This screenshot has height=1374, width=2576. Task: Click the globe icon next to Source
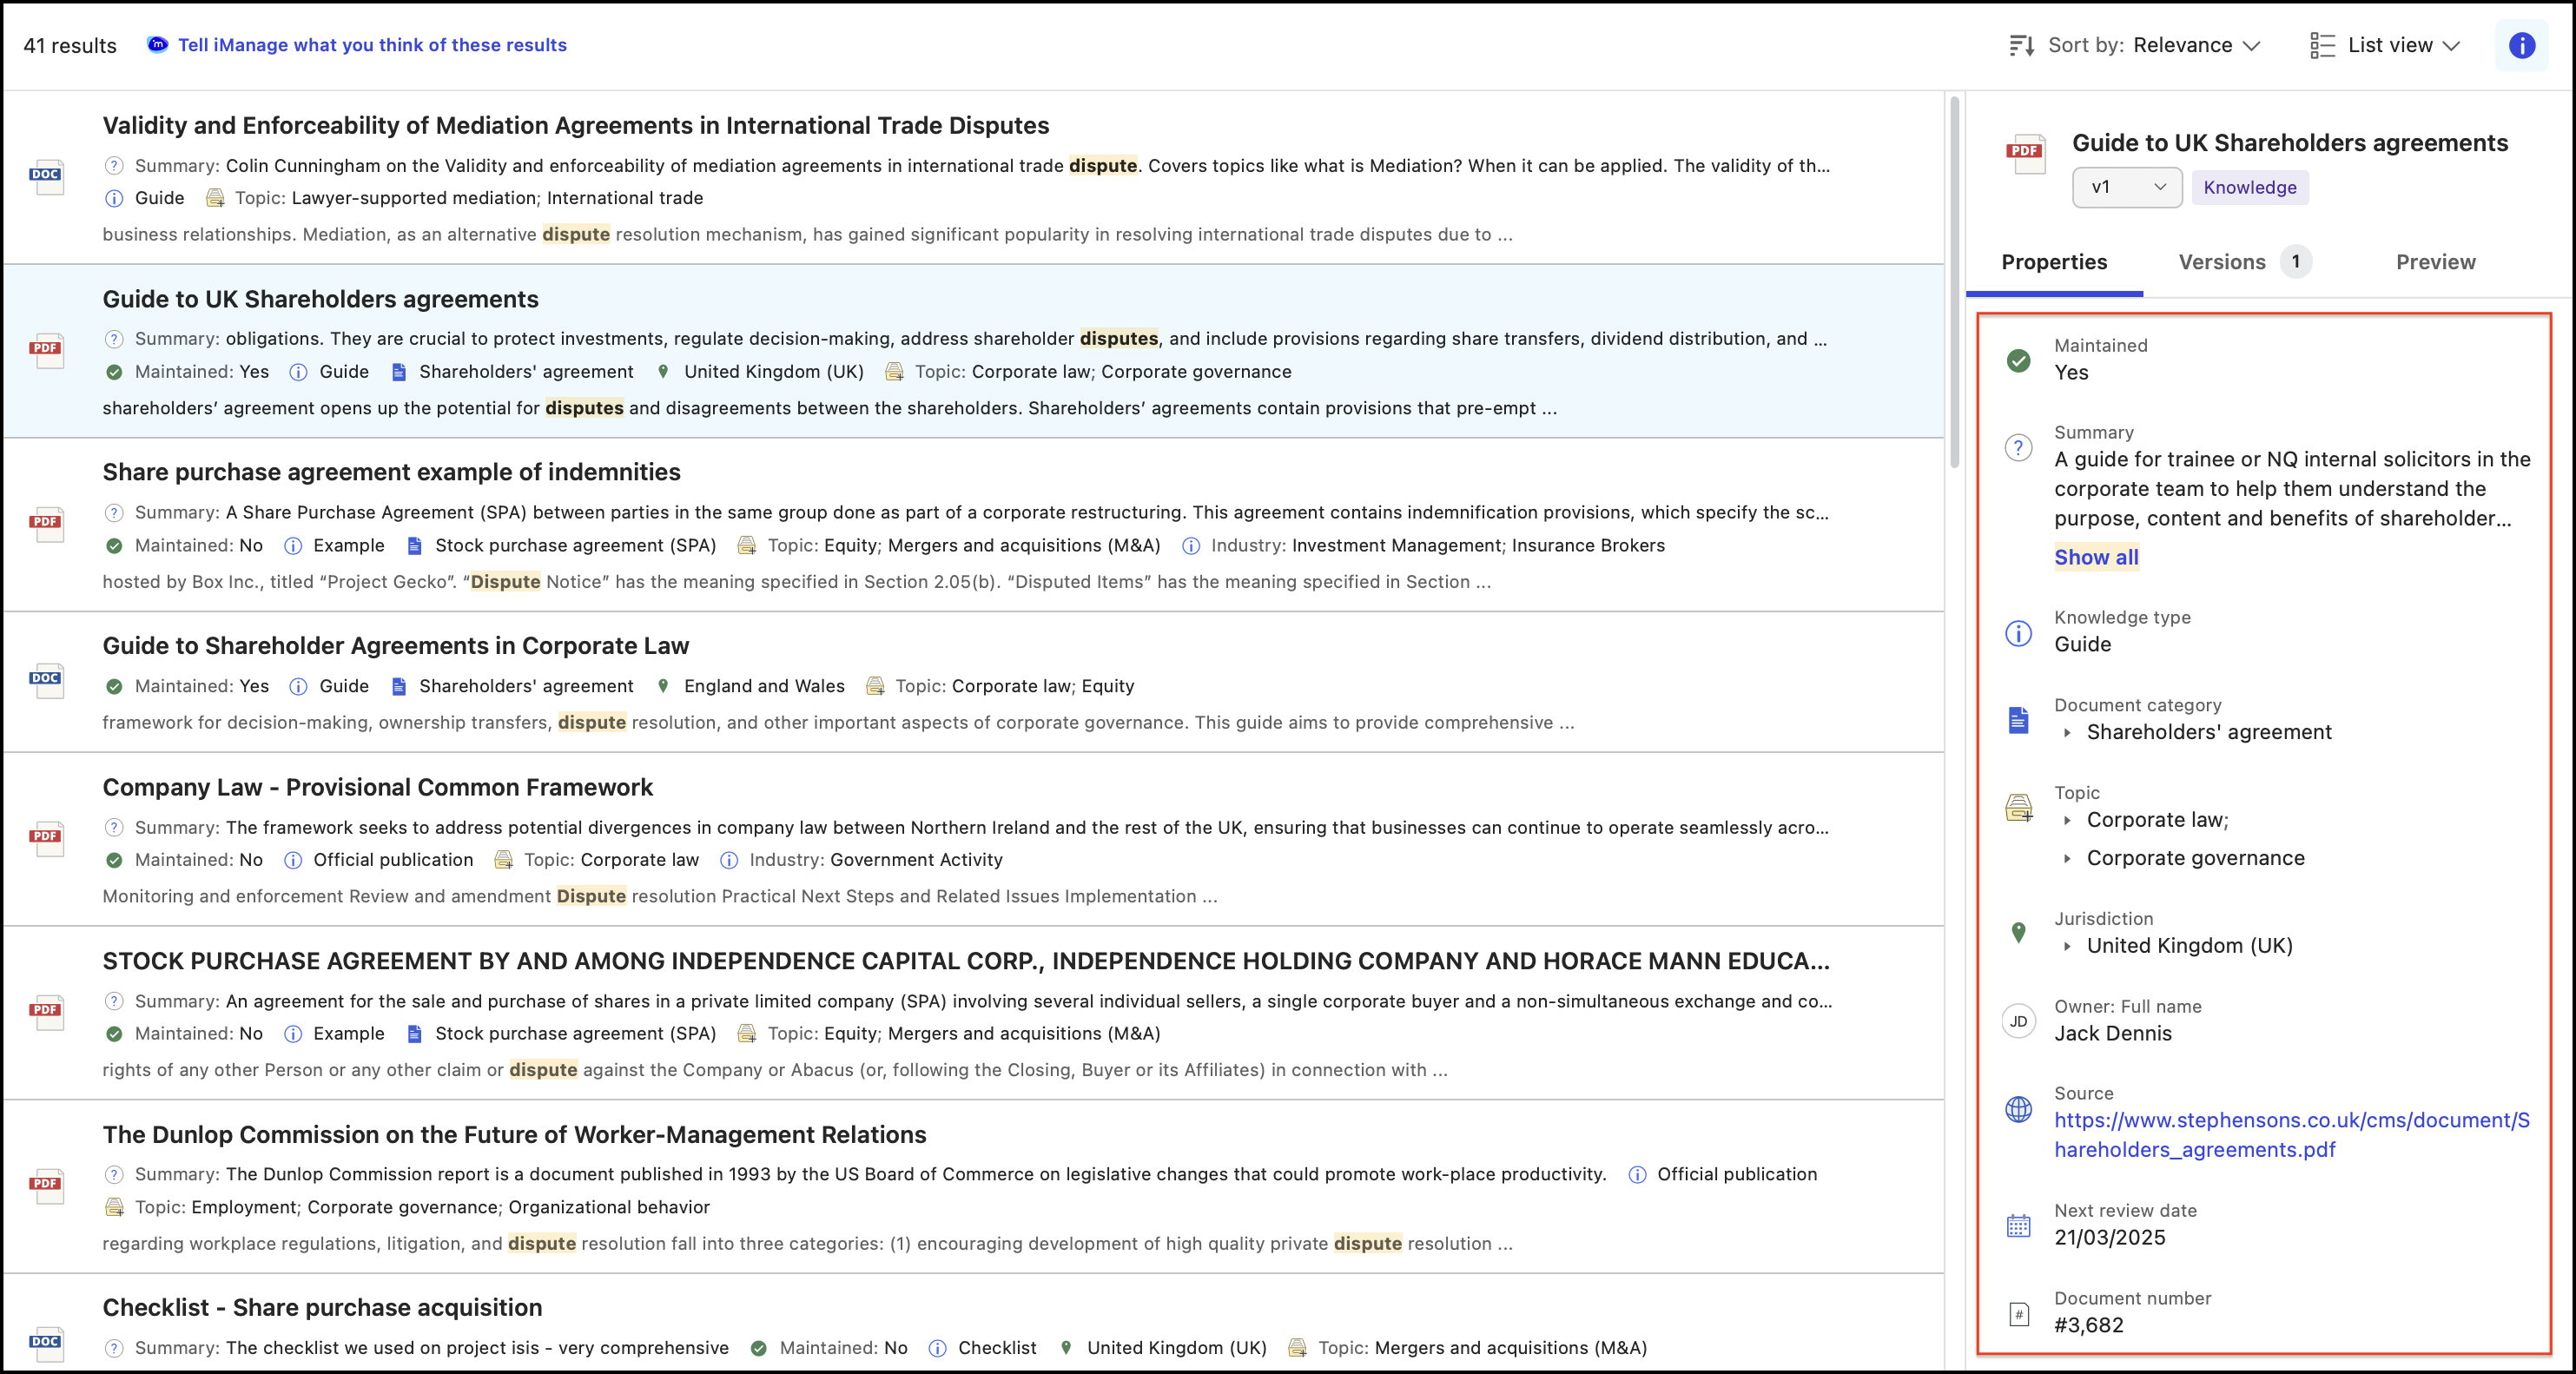2018,1109
